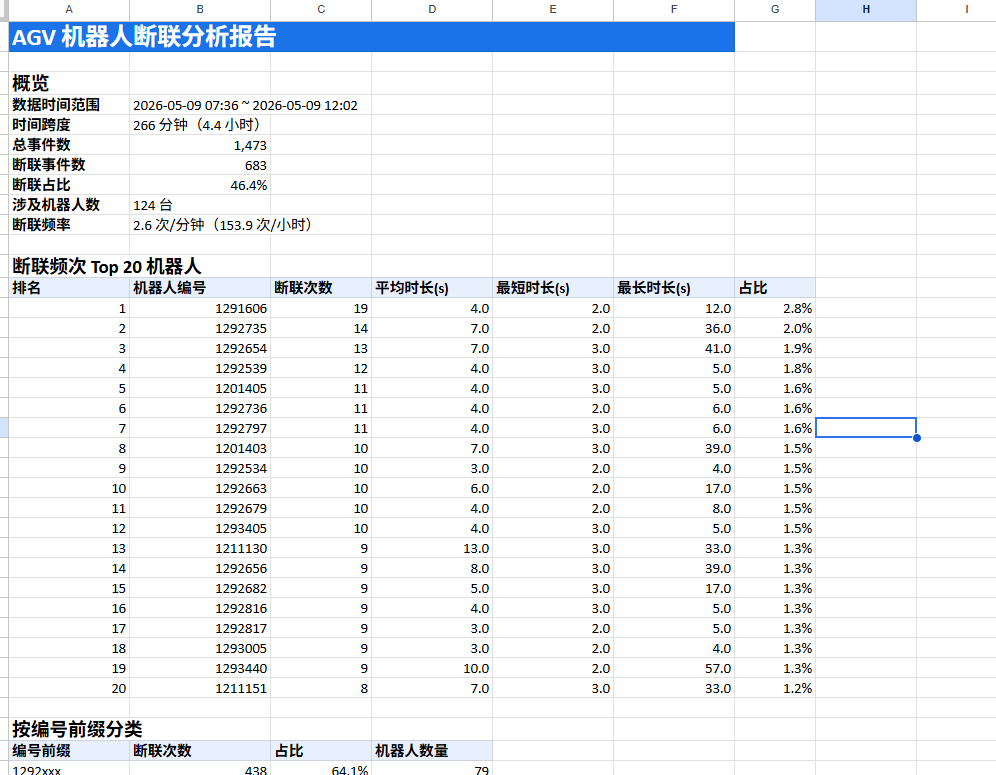This screenshot has height=775, width=996.
Task: Click the '断联频次 Top 20 机器人' heading
Action: tap(107, 266)
